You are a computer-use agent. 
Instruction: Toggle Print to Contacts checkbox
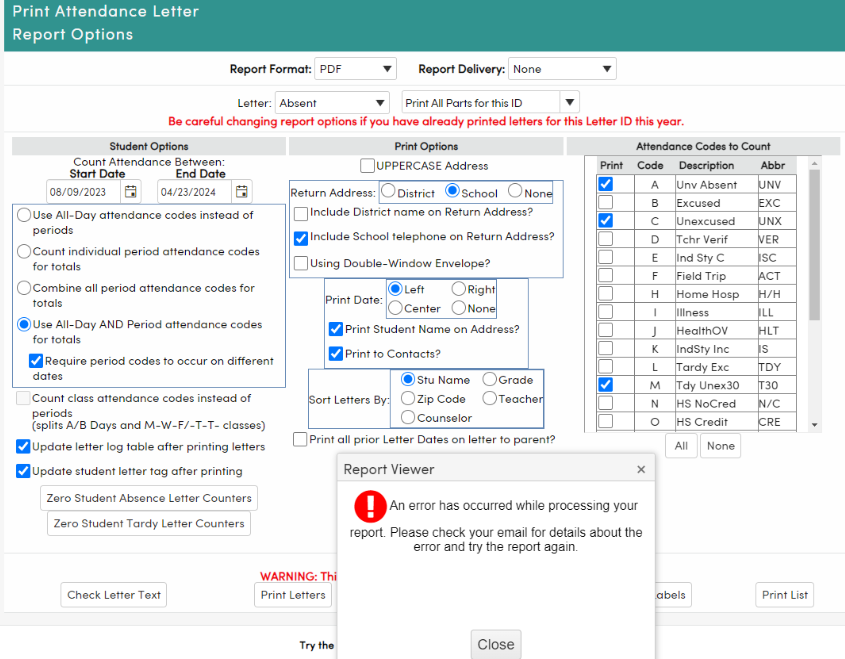tap(336, 353)
